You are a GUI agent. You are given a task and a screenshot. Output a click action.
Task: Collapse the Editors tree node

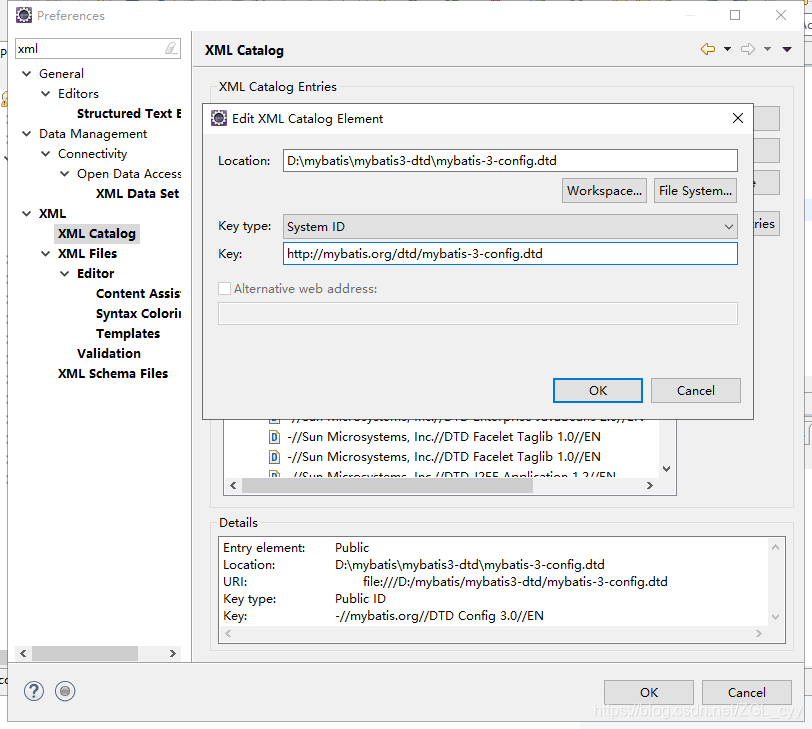point(46,94)
